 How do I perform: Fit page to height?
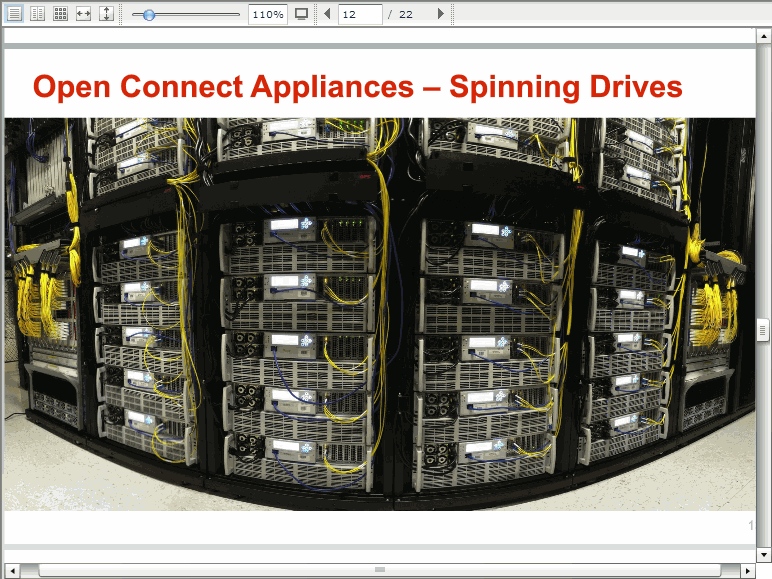106,14
